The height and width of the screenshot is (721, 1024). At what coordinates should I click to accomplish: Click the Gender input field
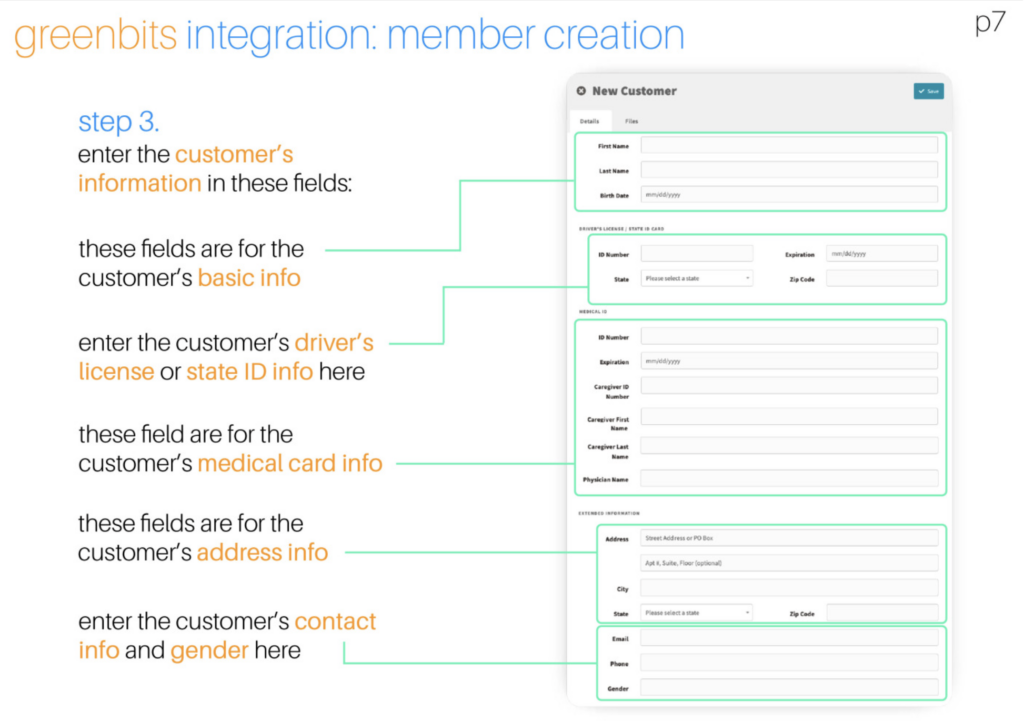click(789, 687)
